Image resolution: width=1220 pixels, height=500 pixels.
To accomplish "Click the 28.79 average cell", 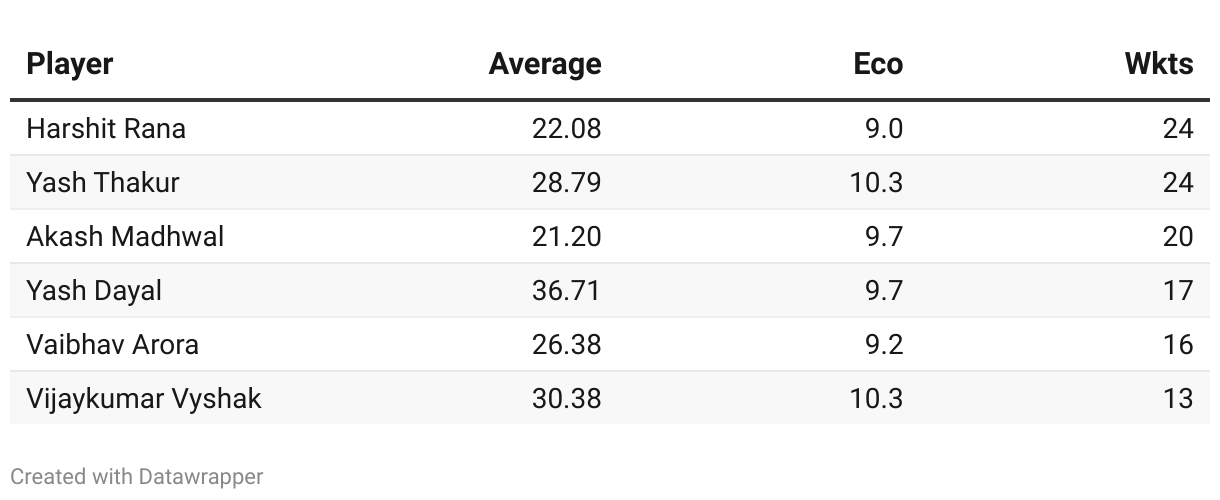I will click(567, 183).
